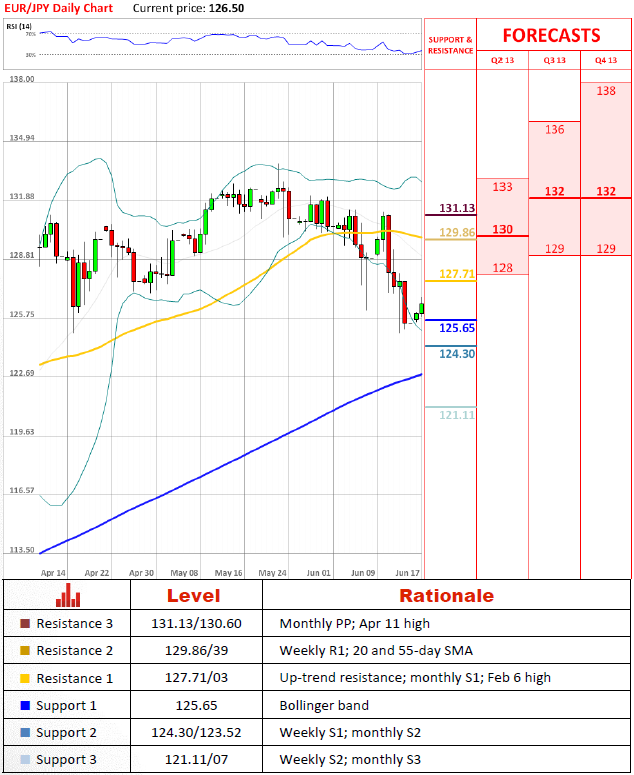Click the 'Level' table column header
This screenshot has width=634, height=775.
point(193,596)
